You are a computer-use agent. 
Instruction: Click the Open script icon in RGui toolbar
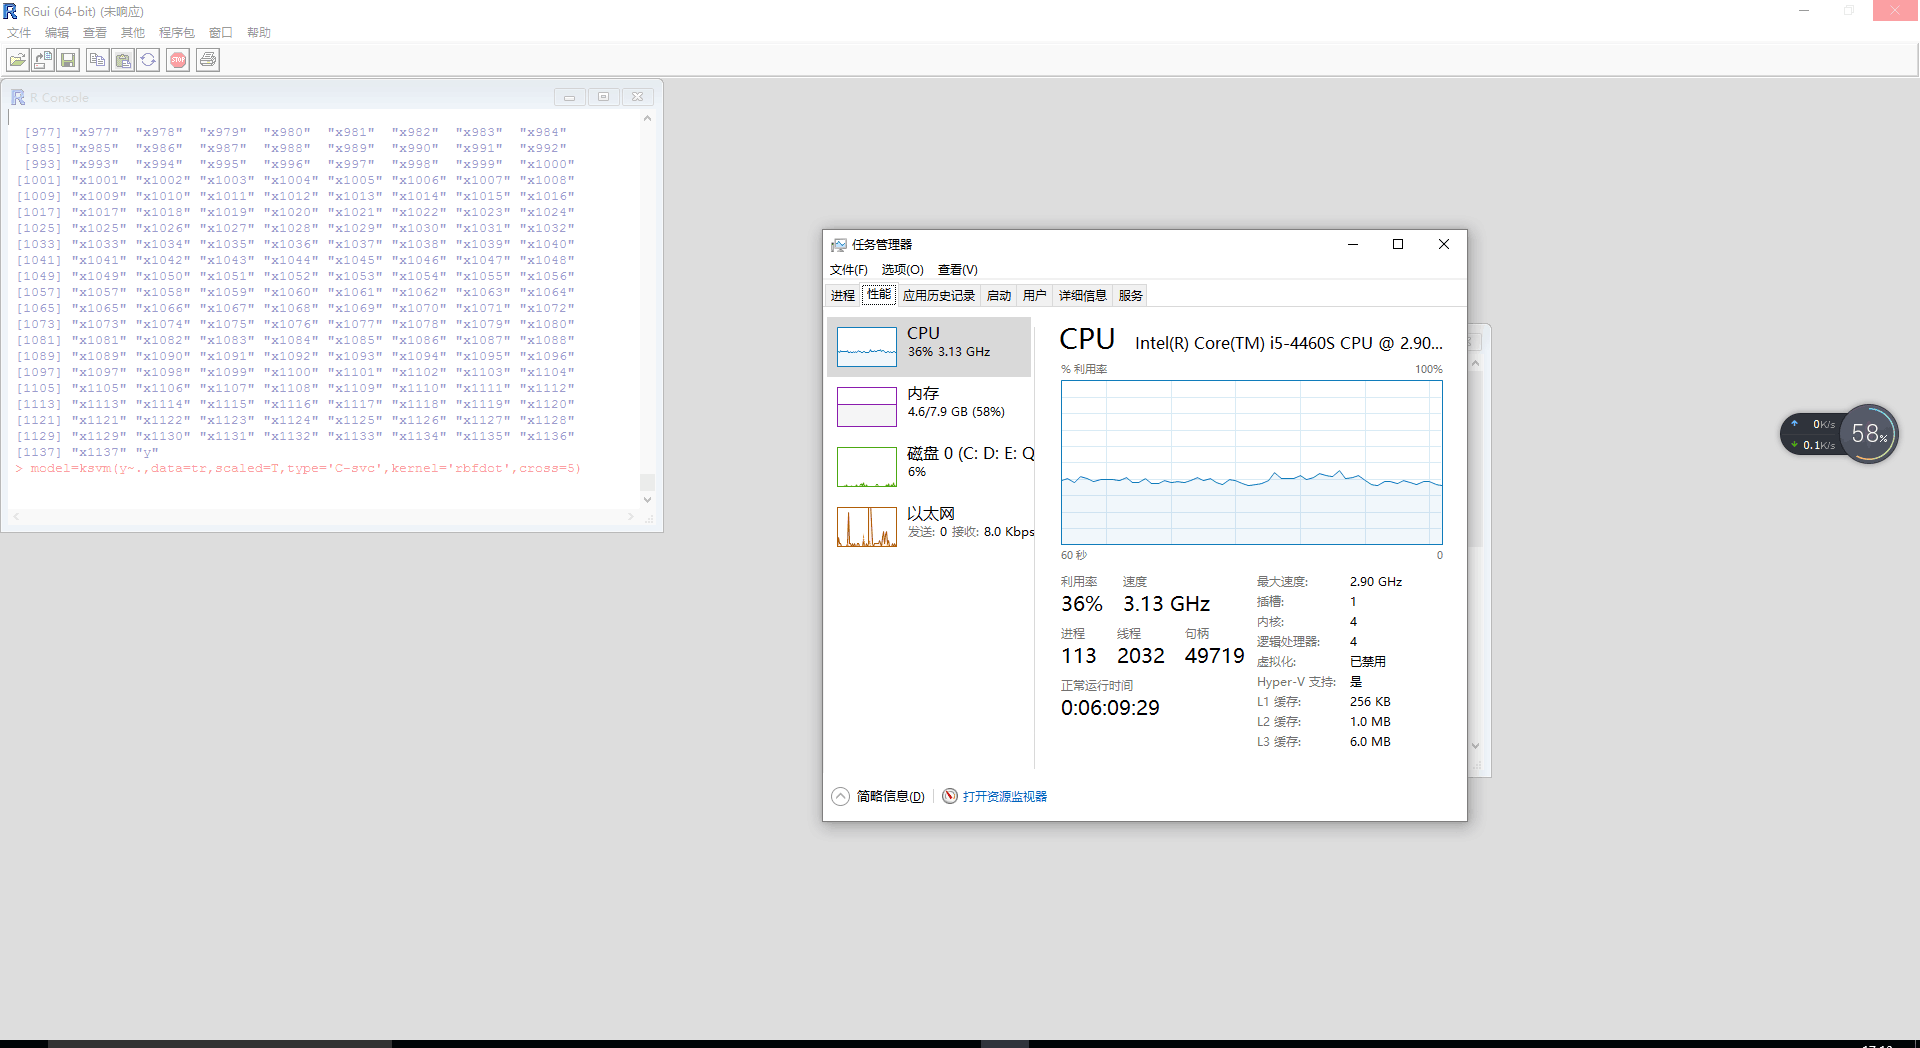[x=18, y=60]
